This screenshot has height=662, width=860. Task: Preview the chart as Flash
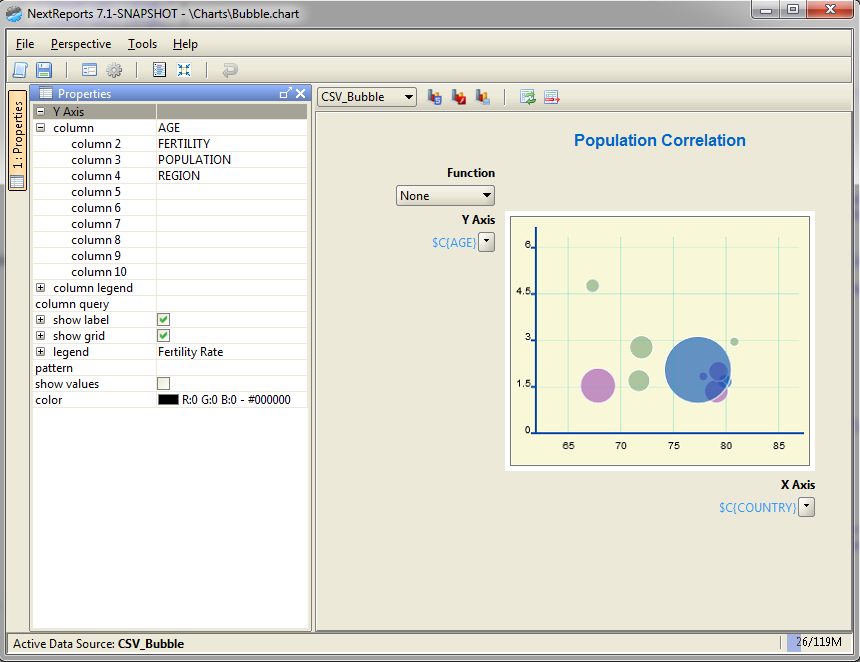458,96
